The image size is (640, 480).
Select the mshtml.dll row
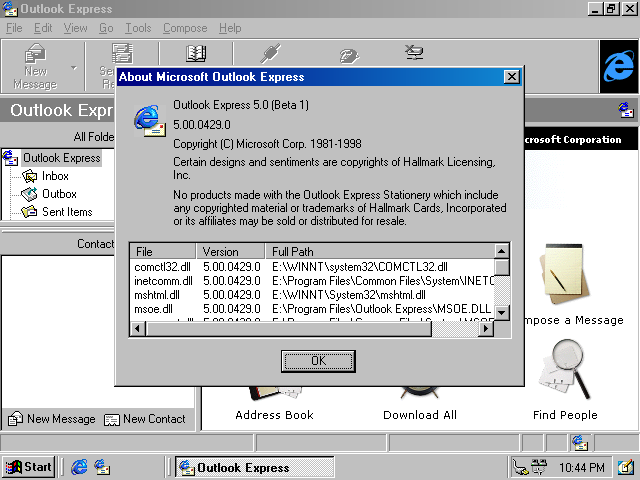coord(312,295)
